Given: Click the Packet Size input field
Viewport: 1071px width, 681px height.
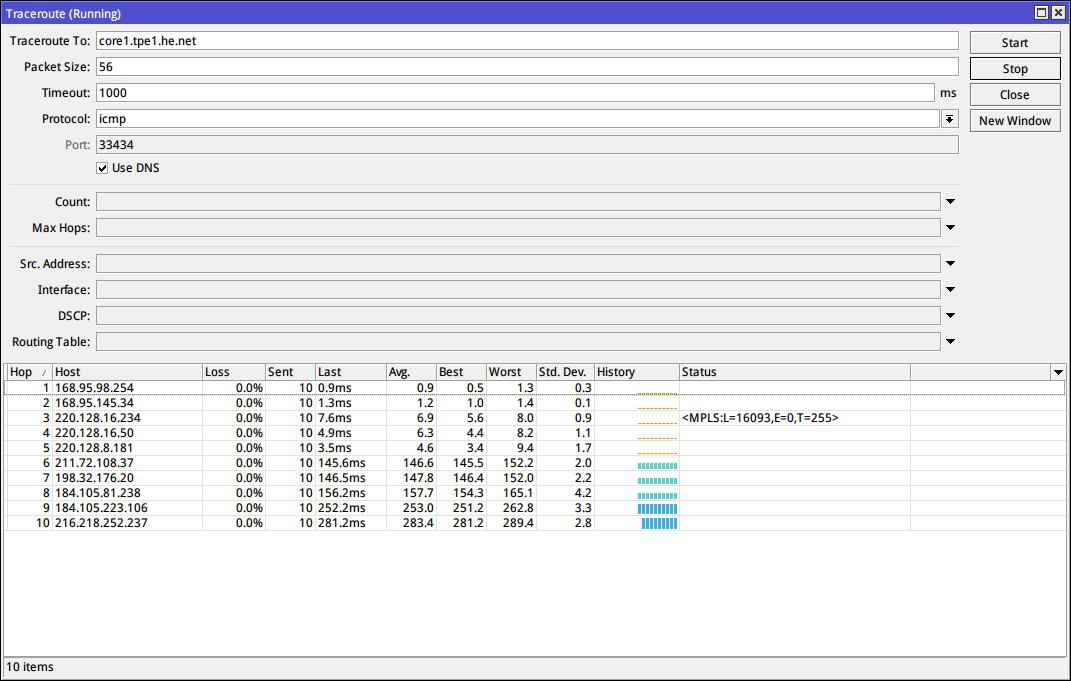Looking at the screenshot, I should point(526,67).
